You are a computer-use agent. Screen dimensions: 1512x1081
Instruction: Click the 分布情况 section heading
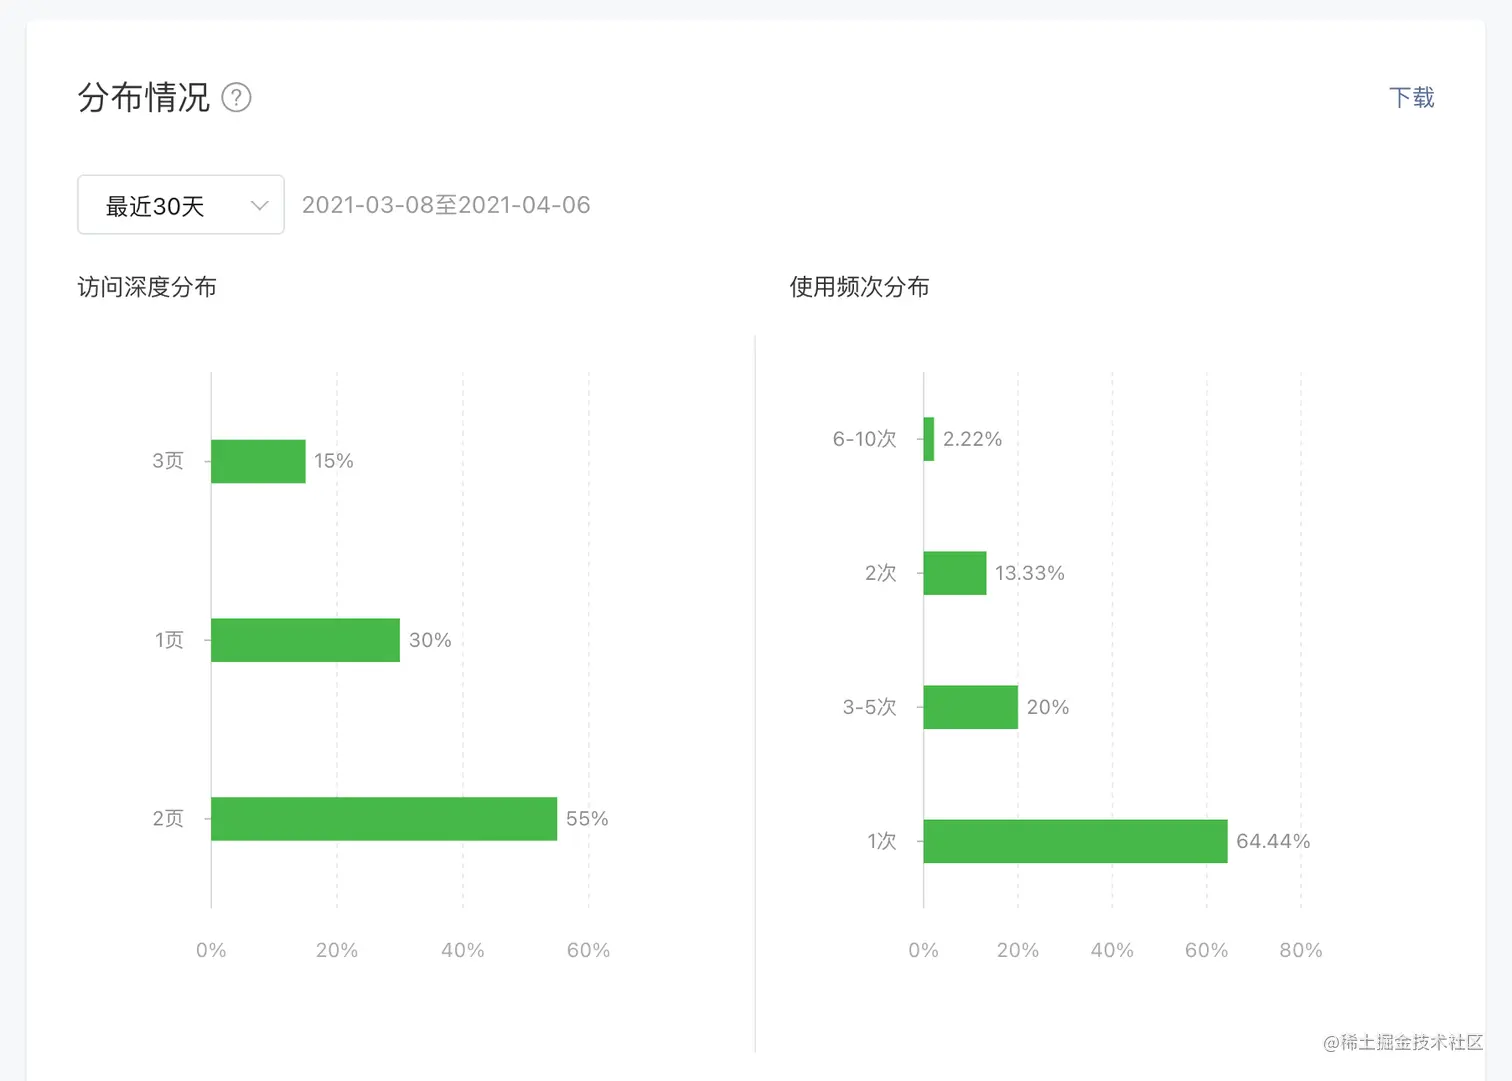pyautogui.click(x=144, y=98)
